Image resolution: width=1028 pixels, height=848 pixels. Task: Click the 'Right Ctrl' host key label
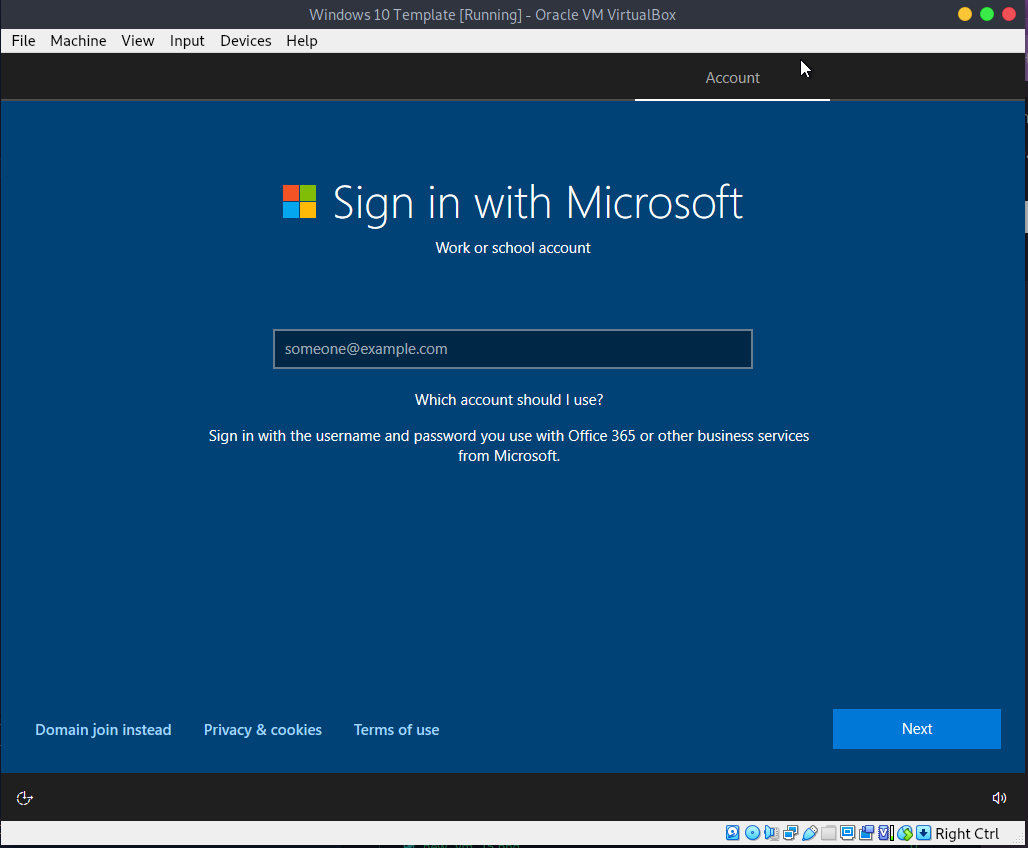point(967,834)
